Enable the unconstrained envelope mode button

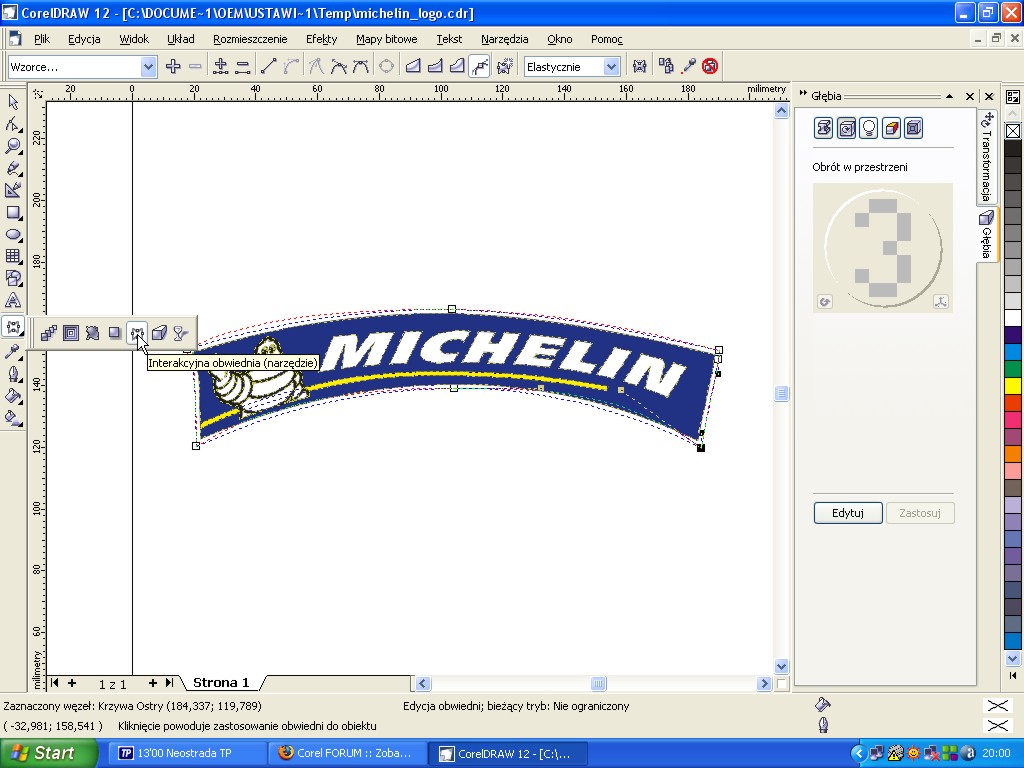pyautogui.click(x=479, y=66)
